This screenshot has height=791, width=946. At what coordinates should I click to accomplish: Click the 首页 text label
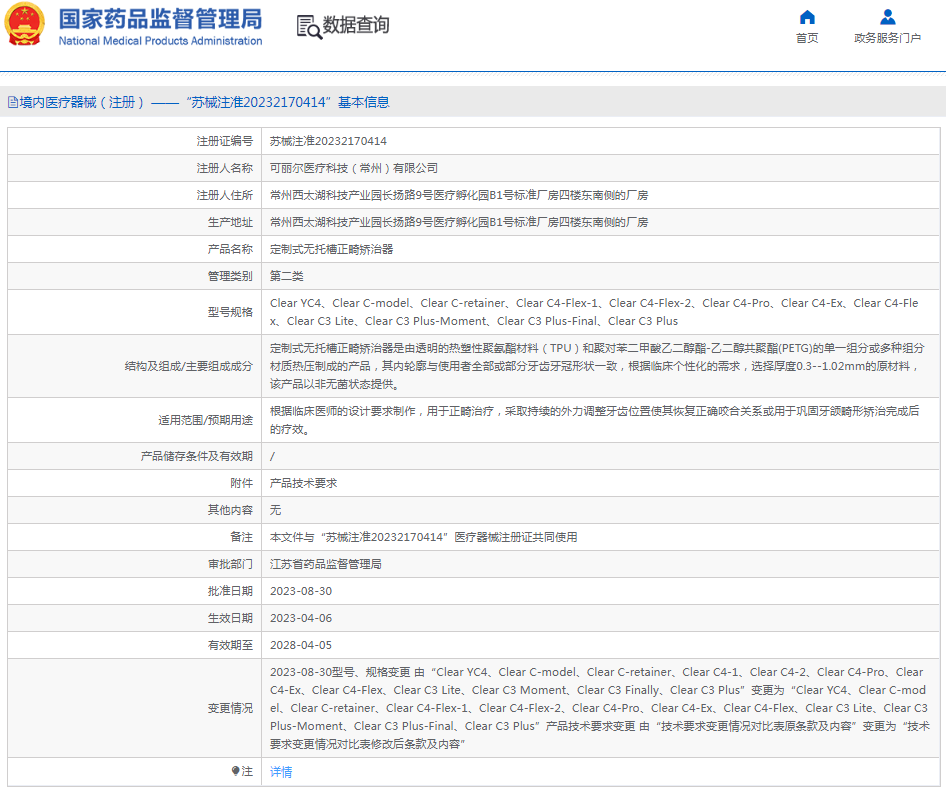807,38
